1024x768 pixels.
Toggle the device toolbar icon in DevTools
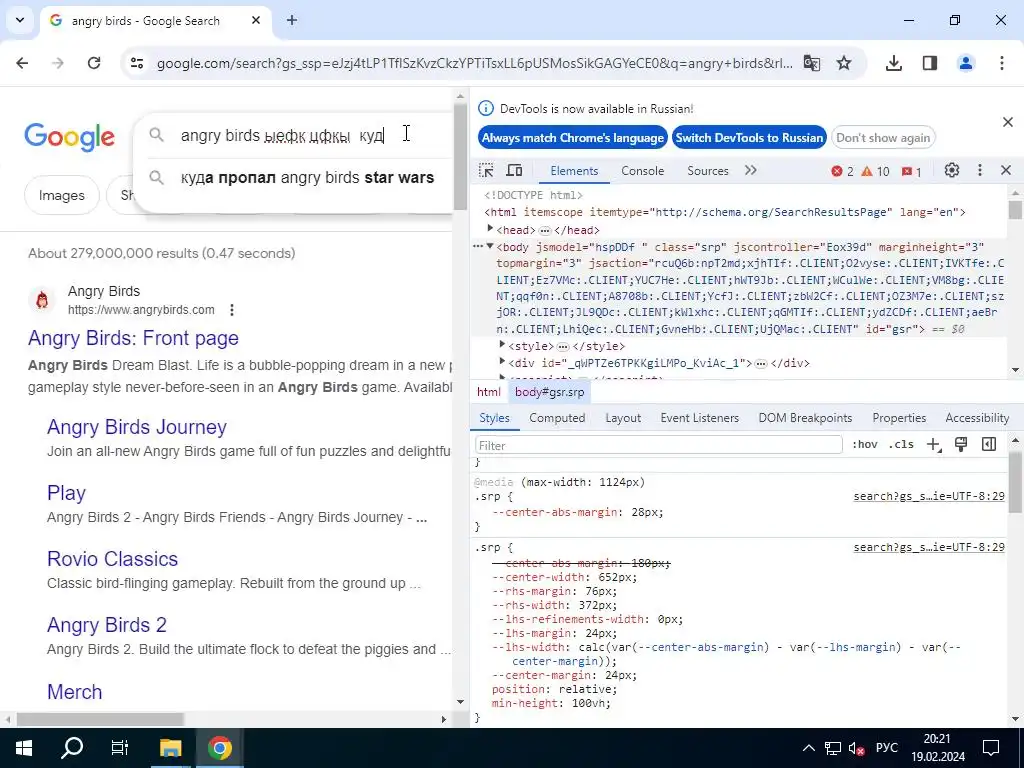tap(515, 171)
